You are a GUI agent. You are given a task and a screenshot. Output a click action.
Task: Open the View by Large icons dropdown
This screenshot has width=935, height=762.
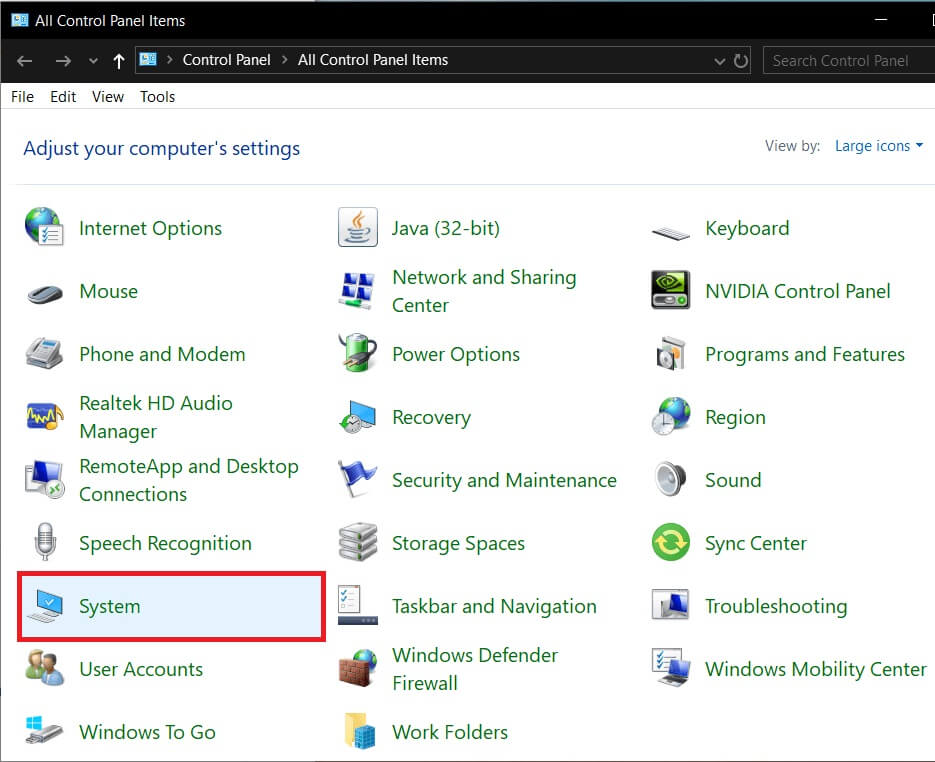tap(879, 145)
